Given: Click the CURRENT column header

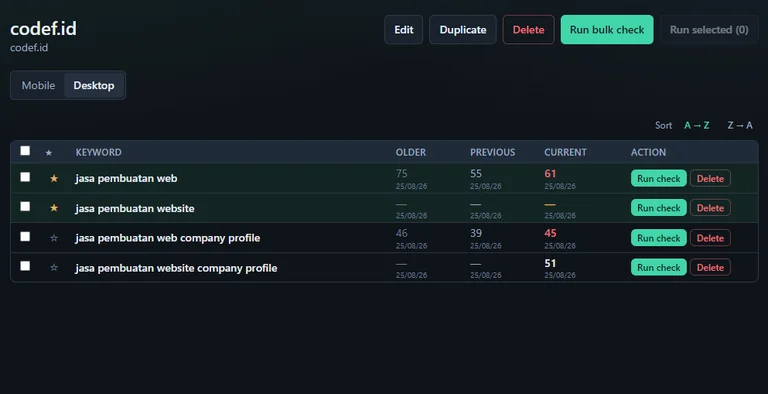Looking at the screenshot, I should [565, 152].
